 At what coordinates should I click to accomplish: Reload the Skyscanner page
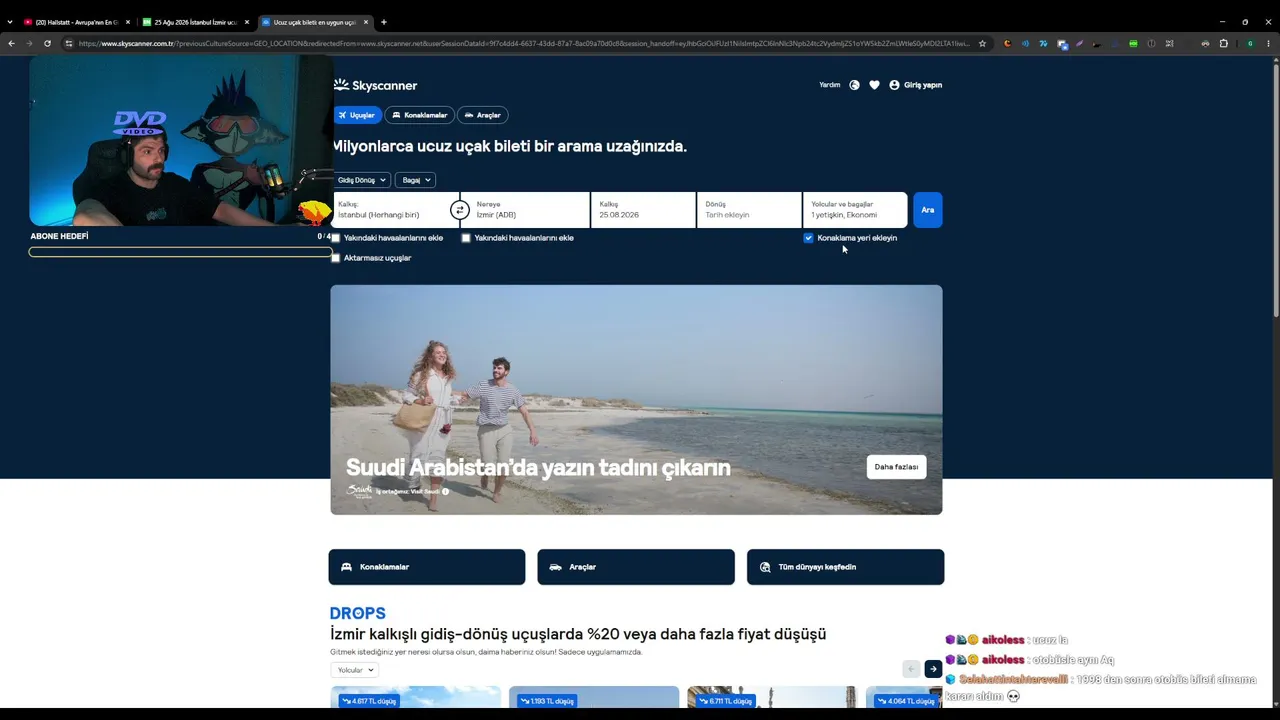[x=47, y=43]
